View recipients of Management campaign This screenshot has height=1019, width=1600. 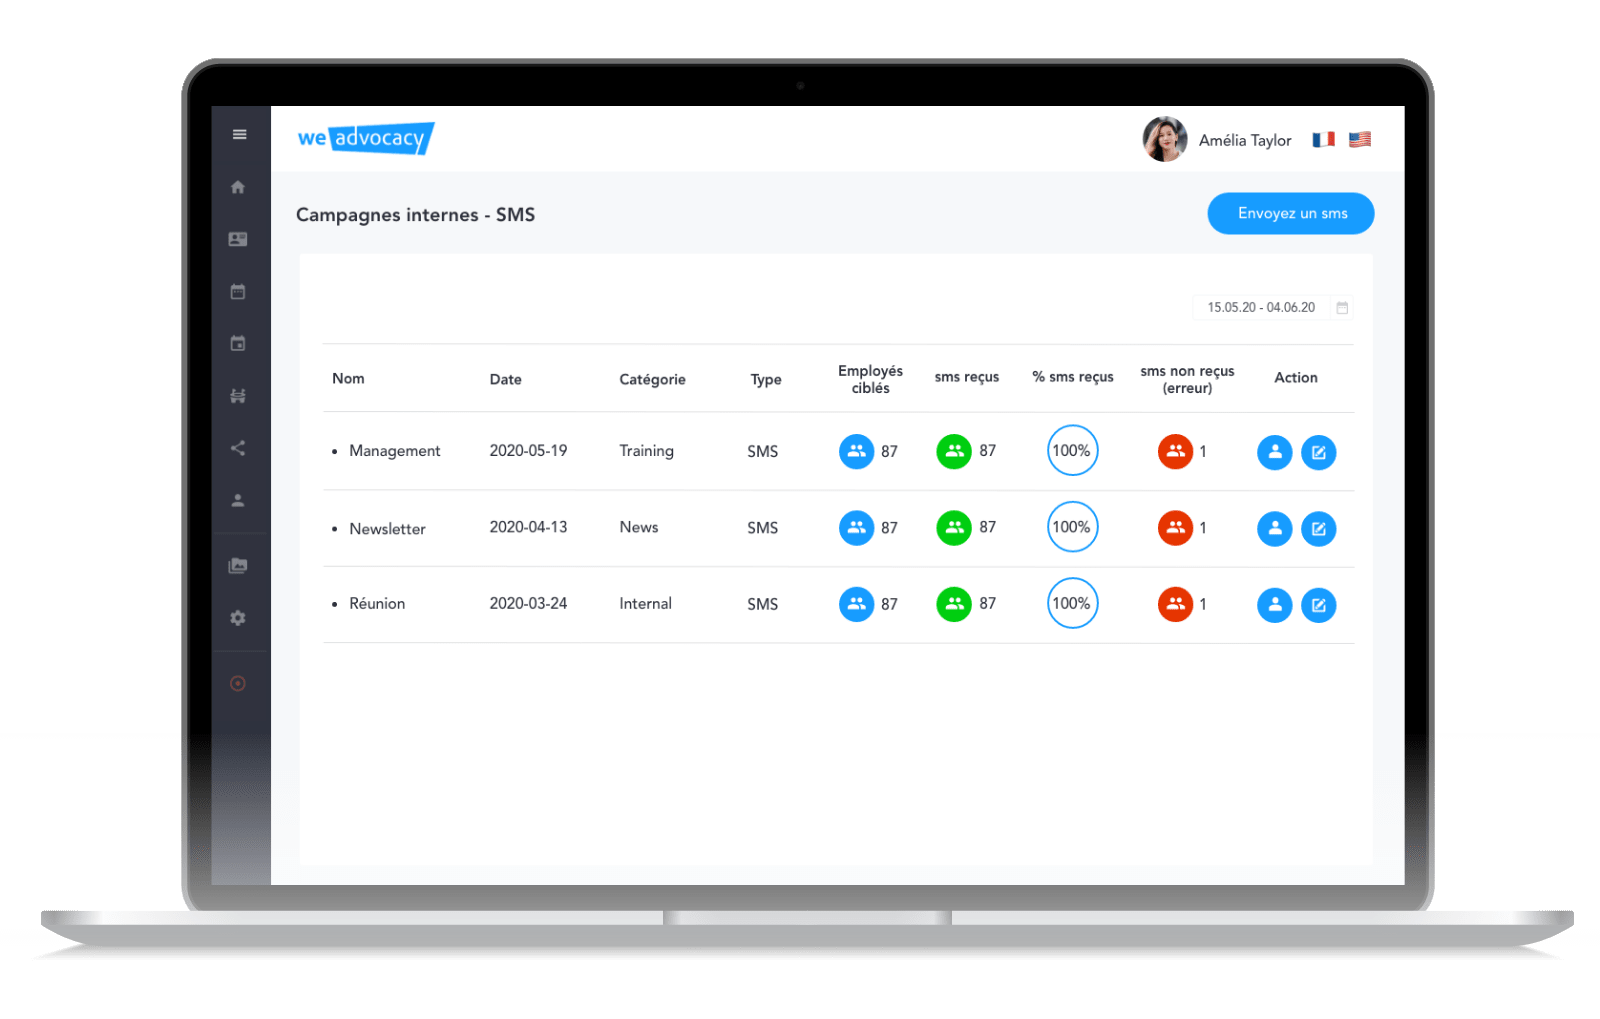1274,452
